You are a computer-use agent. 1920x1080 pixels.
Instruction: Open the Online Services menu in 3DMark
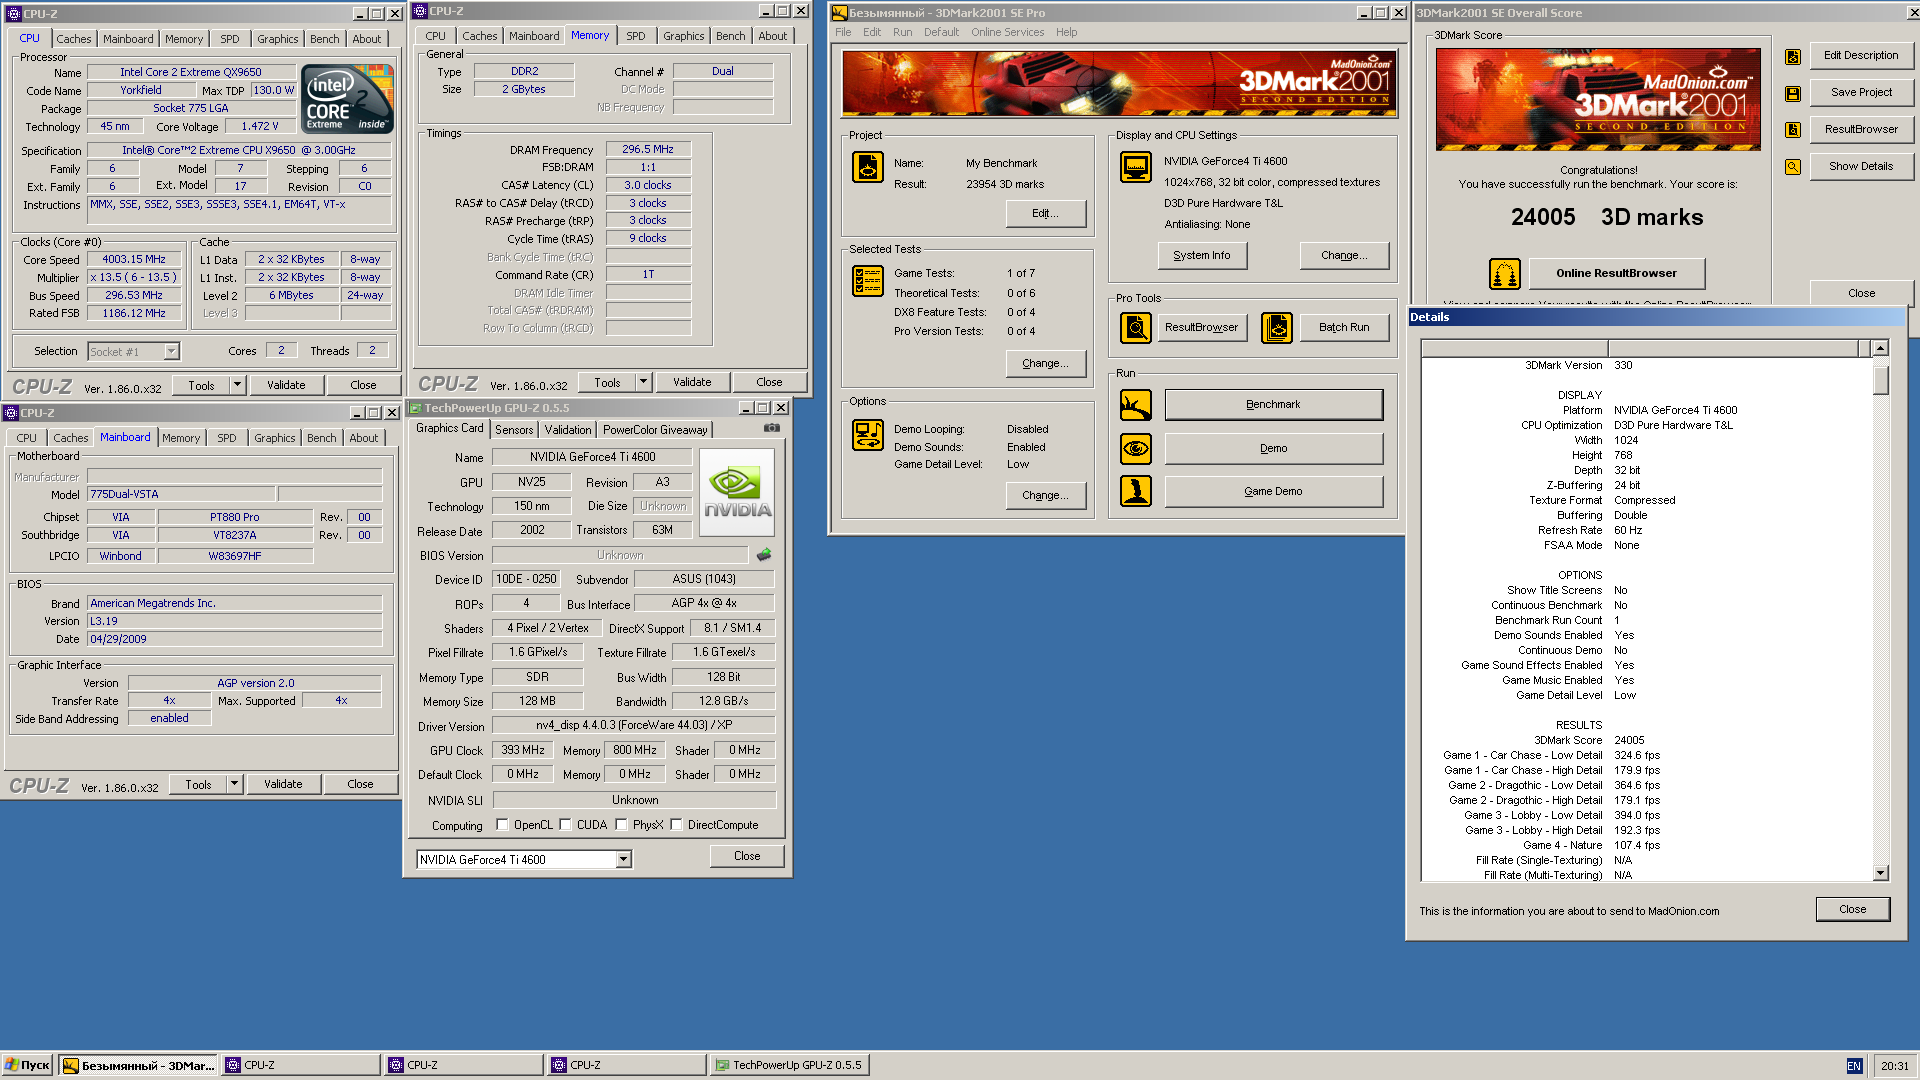click(1007, 32)
